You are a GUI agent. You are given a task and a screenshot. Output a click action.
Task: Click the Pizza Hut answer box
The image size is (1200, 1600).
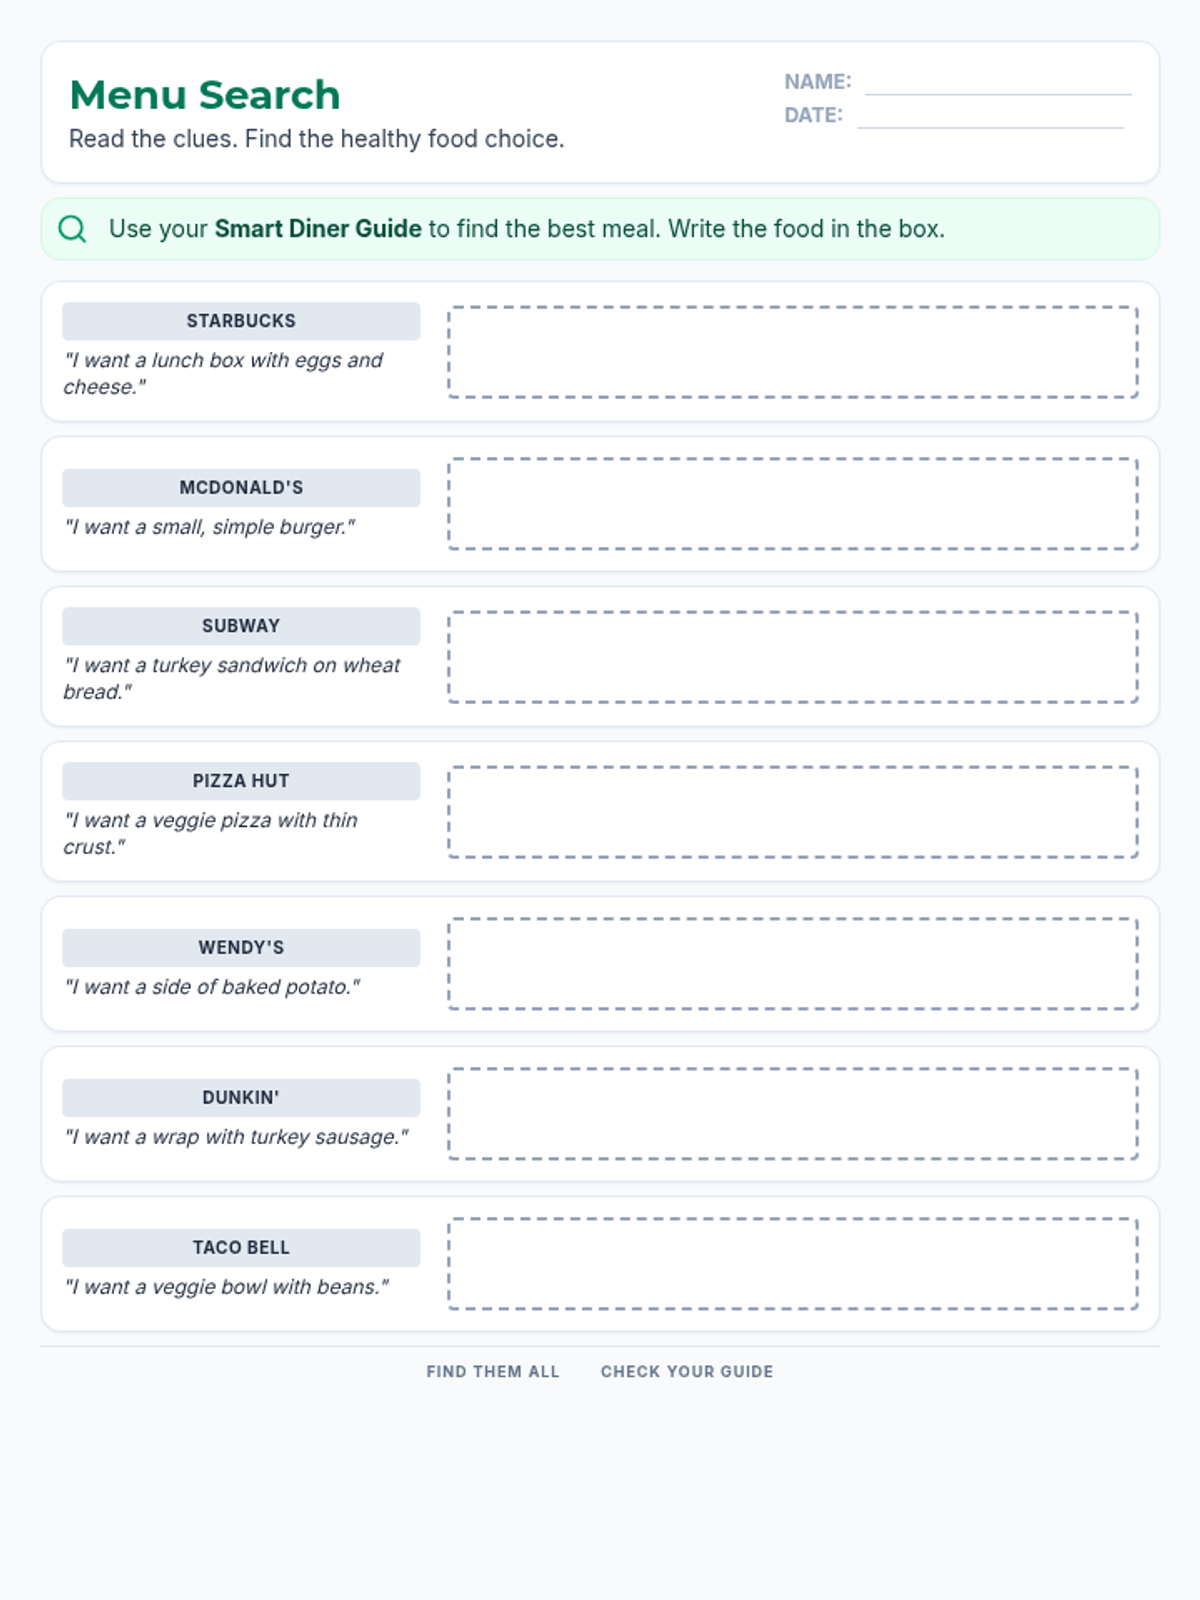pyautogui.click(x=793, y=812)
